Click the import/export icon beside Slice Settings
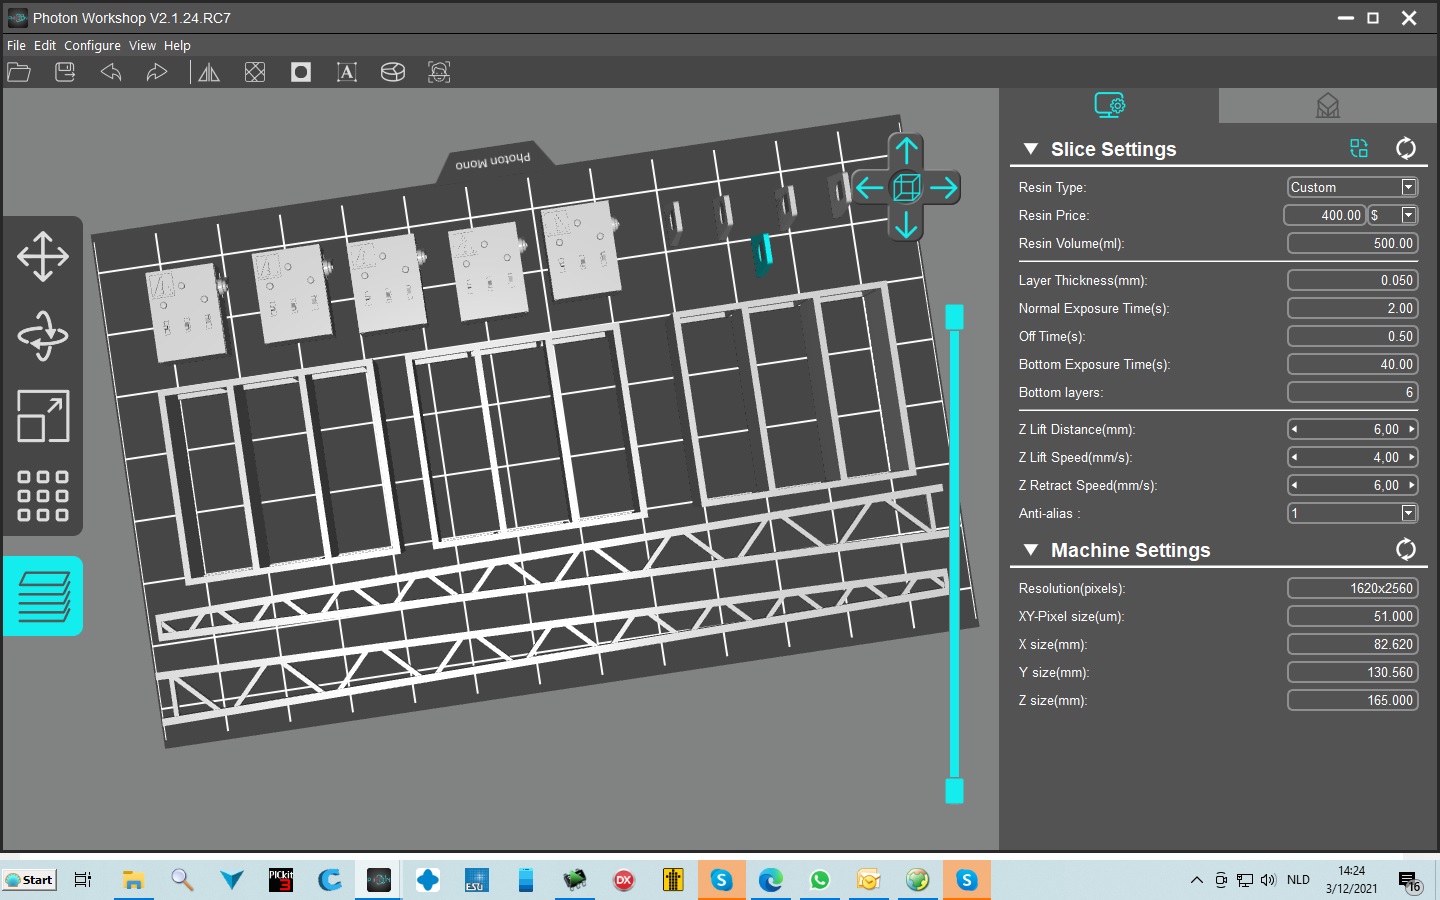The image size is (1440, 900). tap(1359, 149)
